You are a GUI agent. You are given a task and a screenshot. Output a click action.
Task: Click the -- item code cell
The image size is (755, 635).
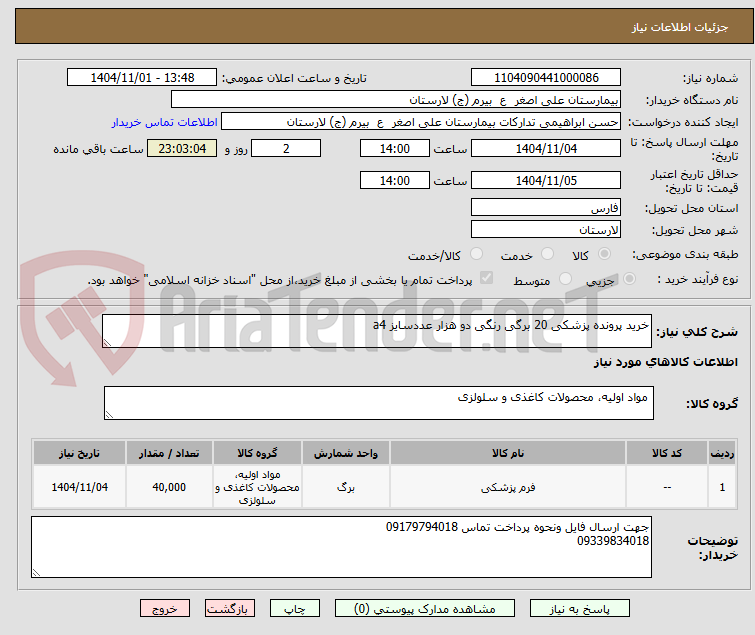[x=666, y=487]
